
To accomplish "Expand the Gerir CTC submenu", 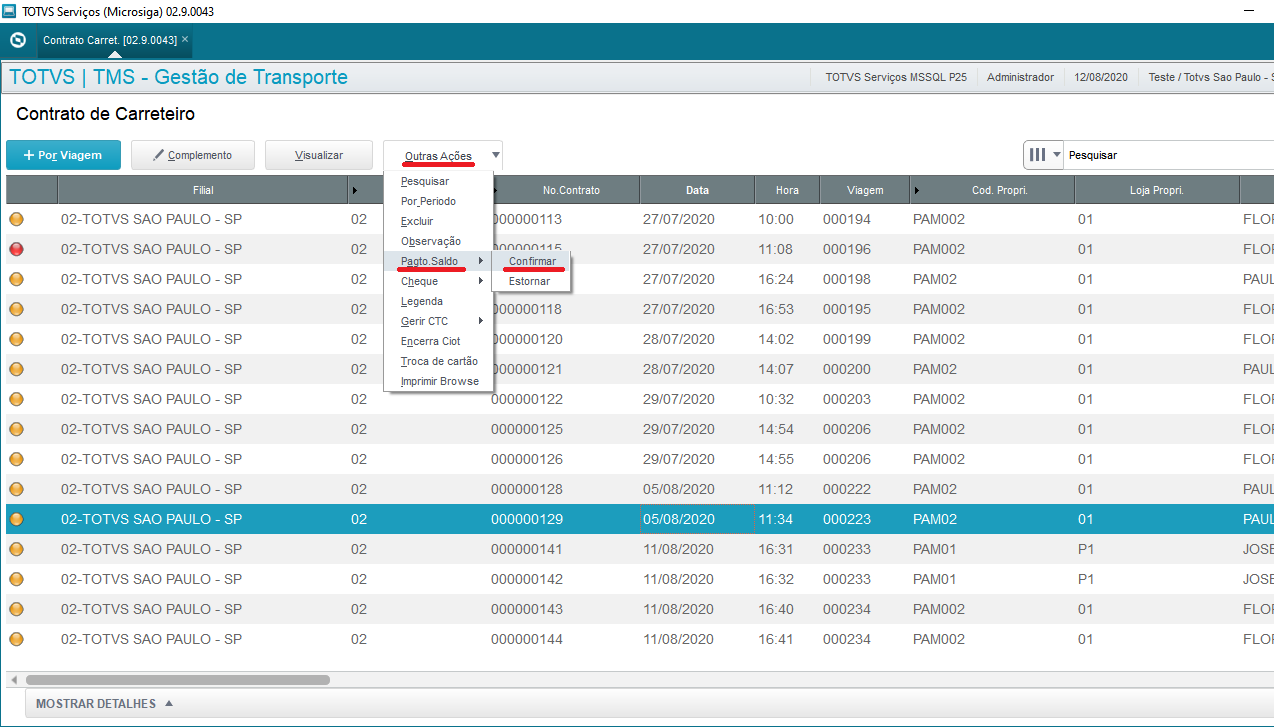I will click(x=438, y=321).
